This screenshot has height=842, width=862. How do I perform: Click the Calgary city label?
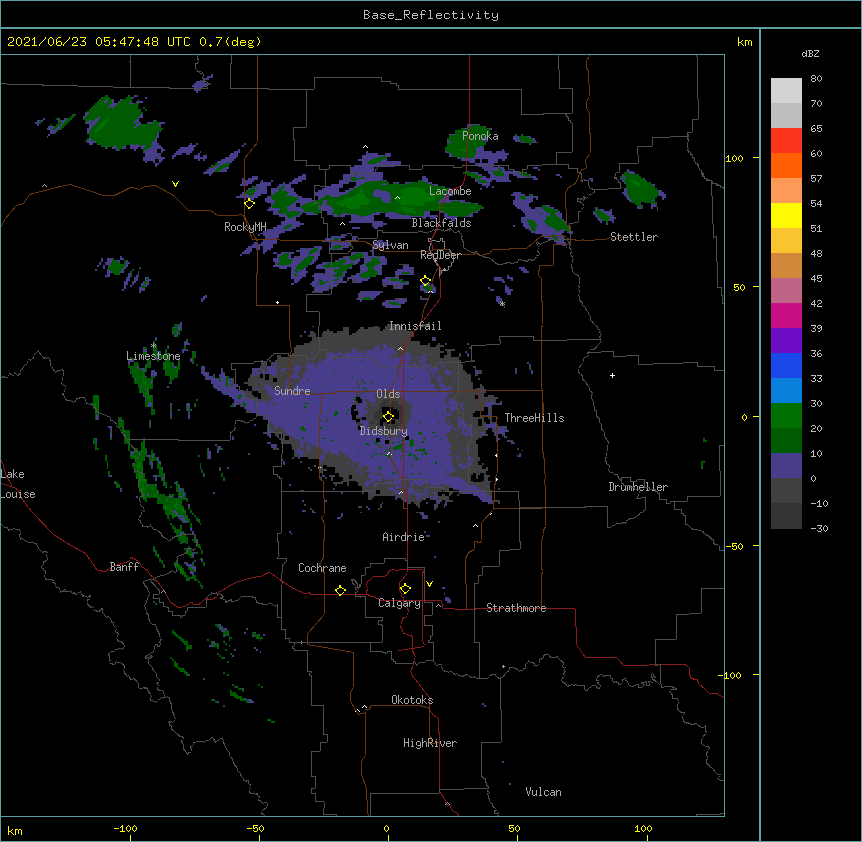[x=399, y=603]
